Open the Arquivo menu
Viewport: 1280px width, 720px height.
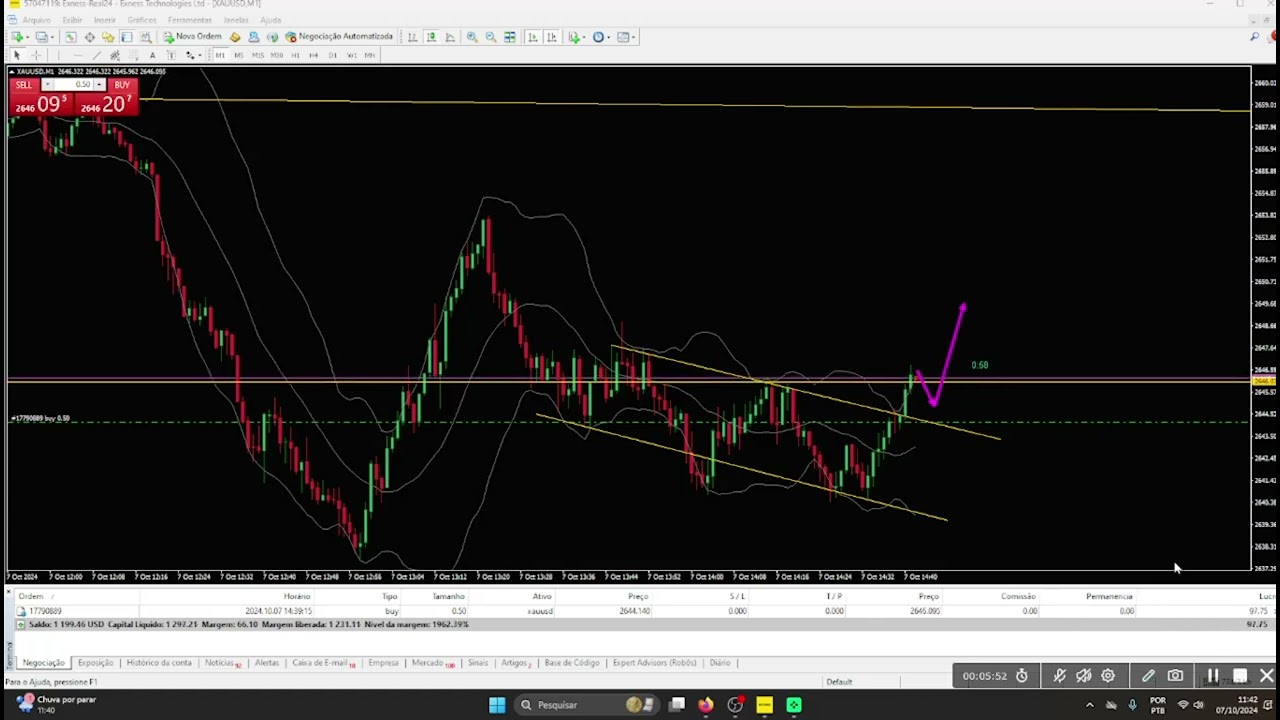(36, 20)
